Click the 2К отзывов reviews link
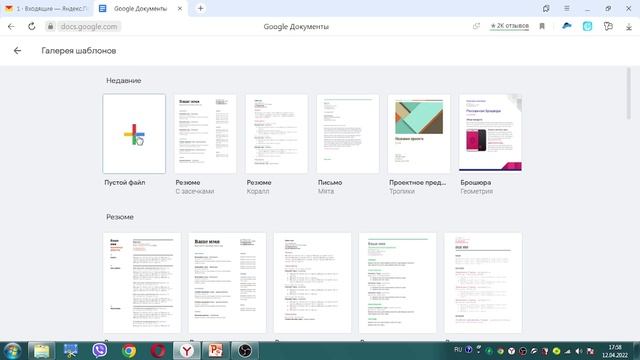Screen dimensions: 640x360 (x=509, y=26)
